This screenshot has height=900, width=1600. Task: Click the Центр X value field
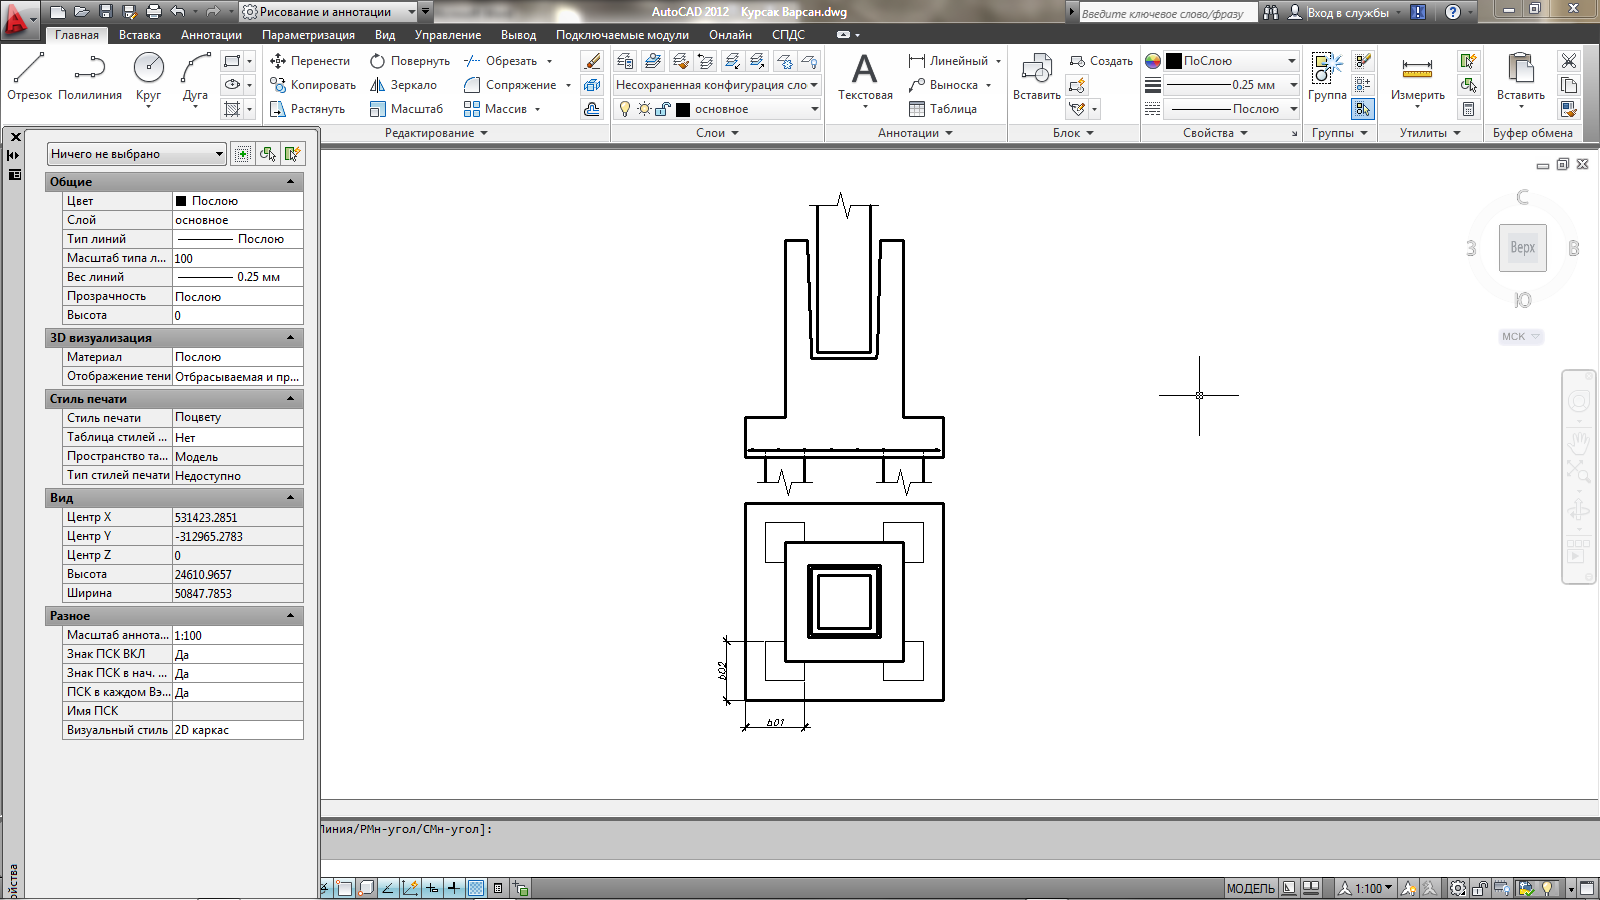coord(238,517)
